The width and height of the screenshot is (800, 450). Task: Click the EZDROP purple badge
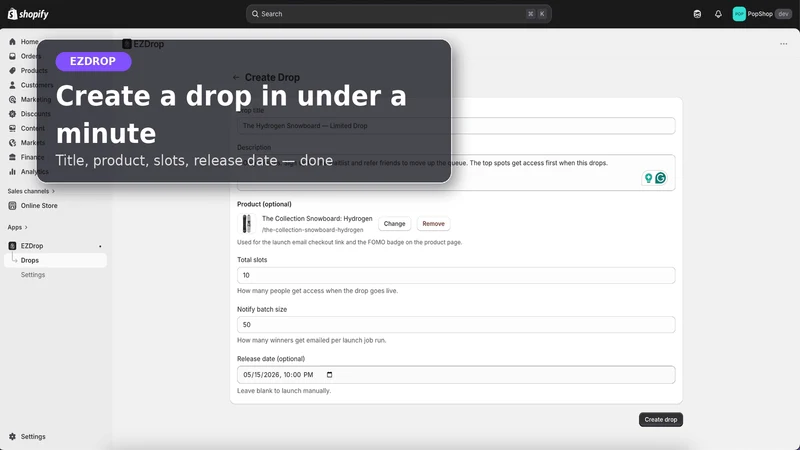[93, 61]
